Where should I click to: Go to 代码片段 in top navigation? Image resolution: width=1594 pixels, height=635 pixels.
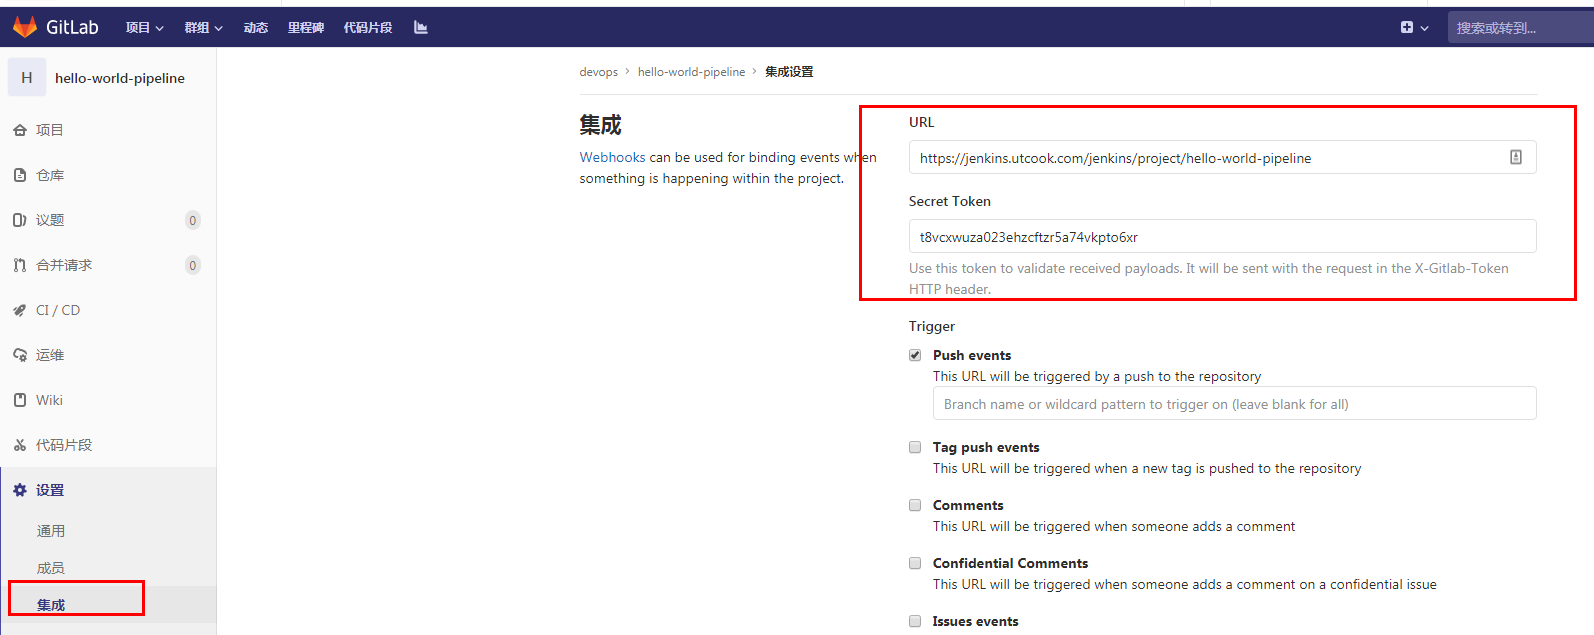[368, 28]
